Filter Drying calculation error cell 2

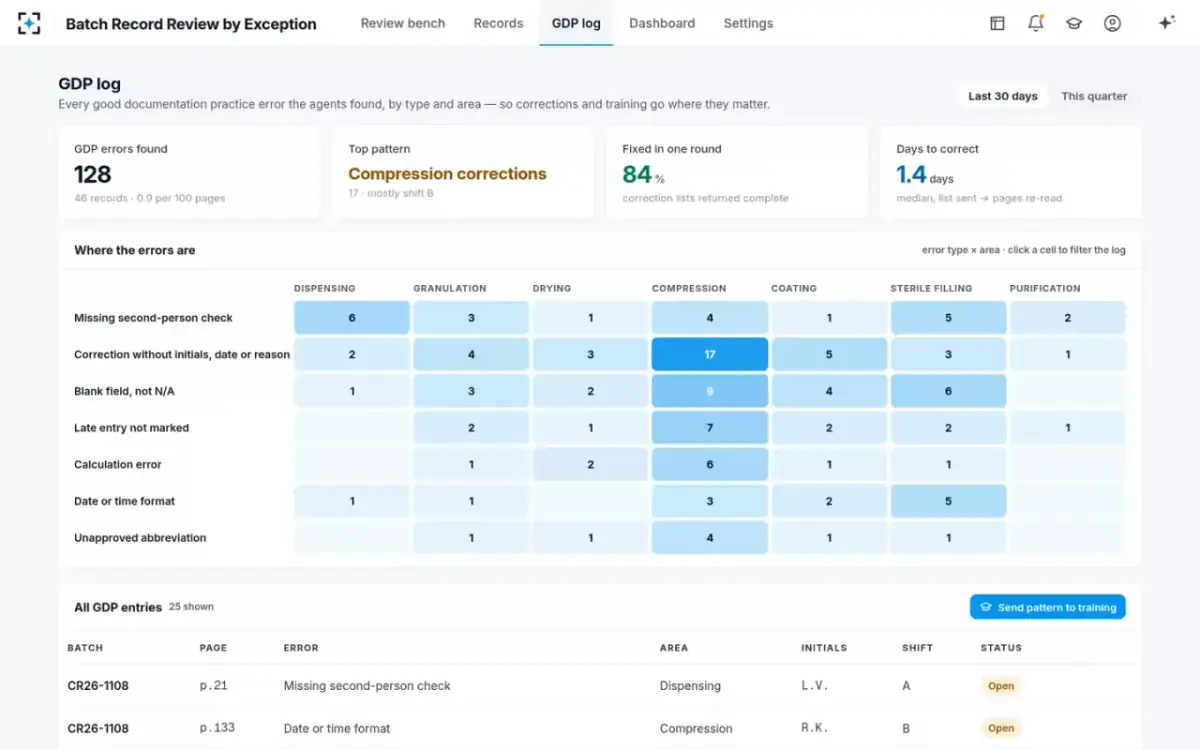[591, 464]
